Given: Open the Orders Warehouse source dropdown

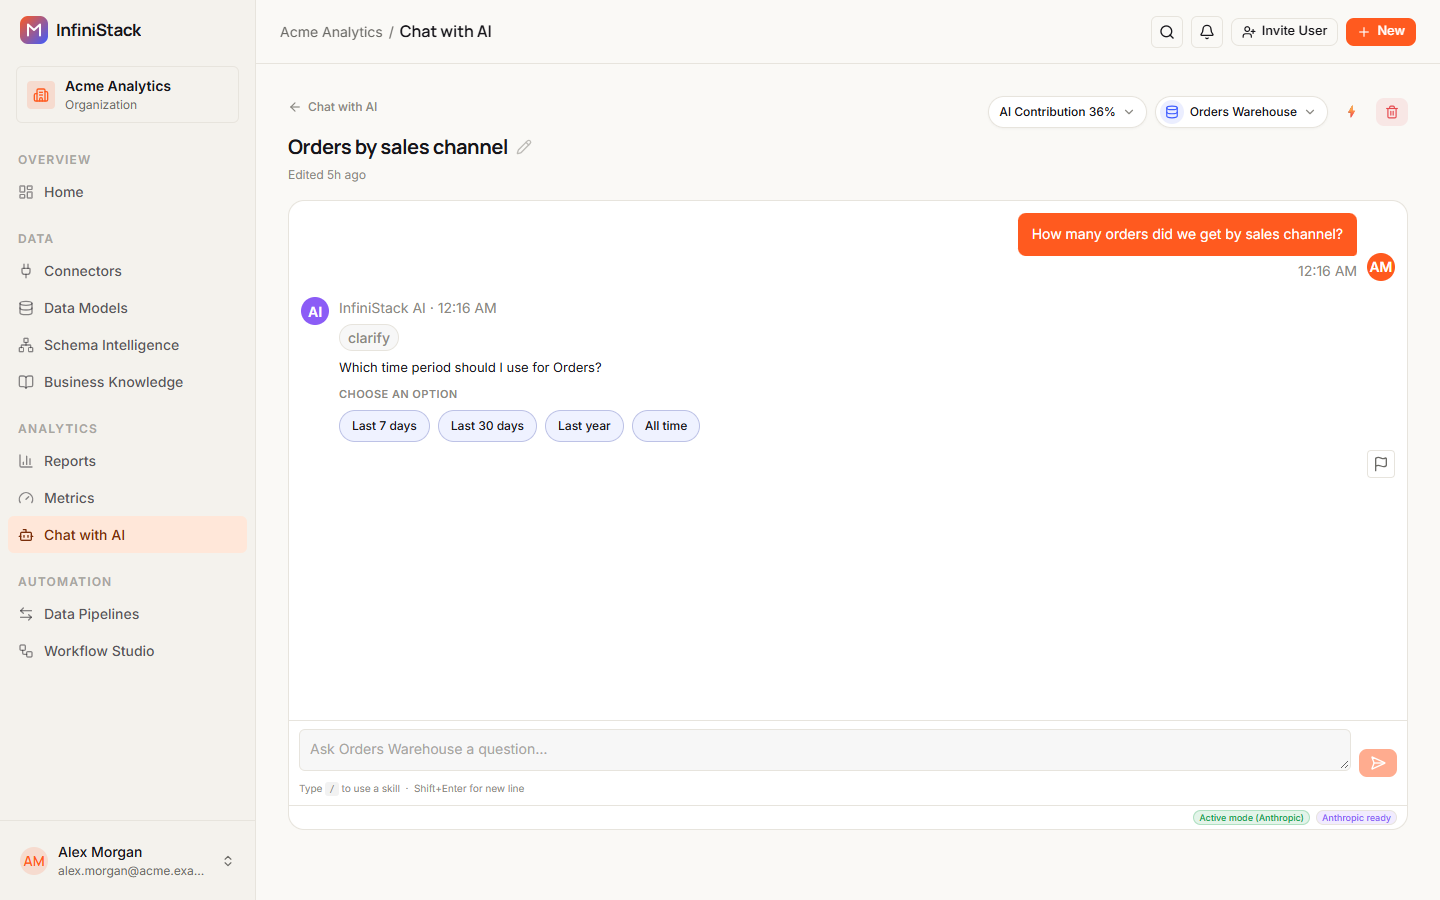Looking at the screenshot, I should coord(1241,112).
